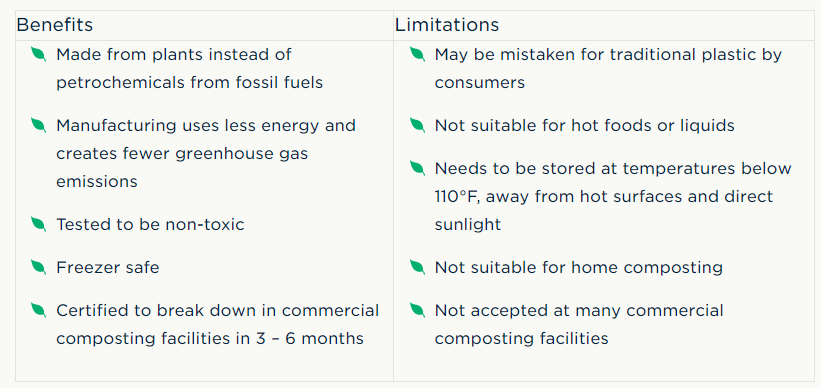The image size is (821, 388).
Task: Click the 'Limitations' column header
Action: pyautogui.click(x=447, y=25)
